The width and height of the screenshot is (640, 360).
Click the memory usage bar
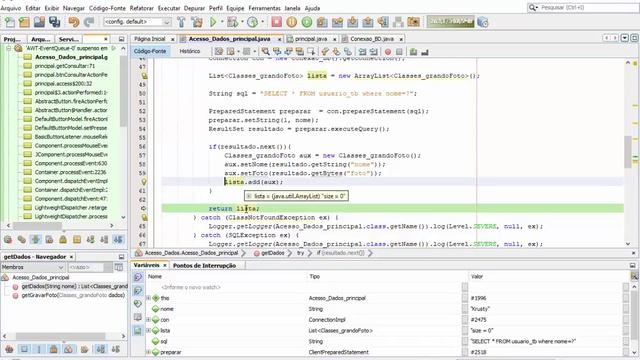coord(450,22)
